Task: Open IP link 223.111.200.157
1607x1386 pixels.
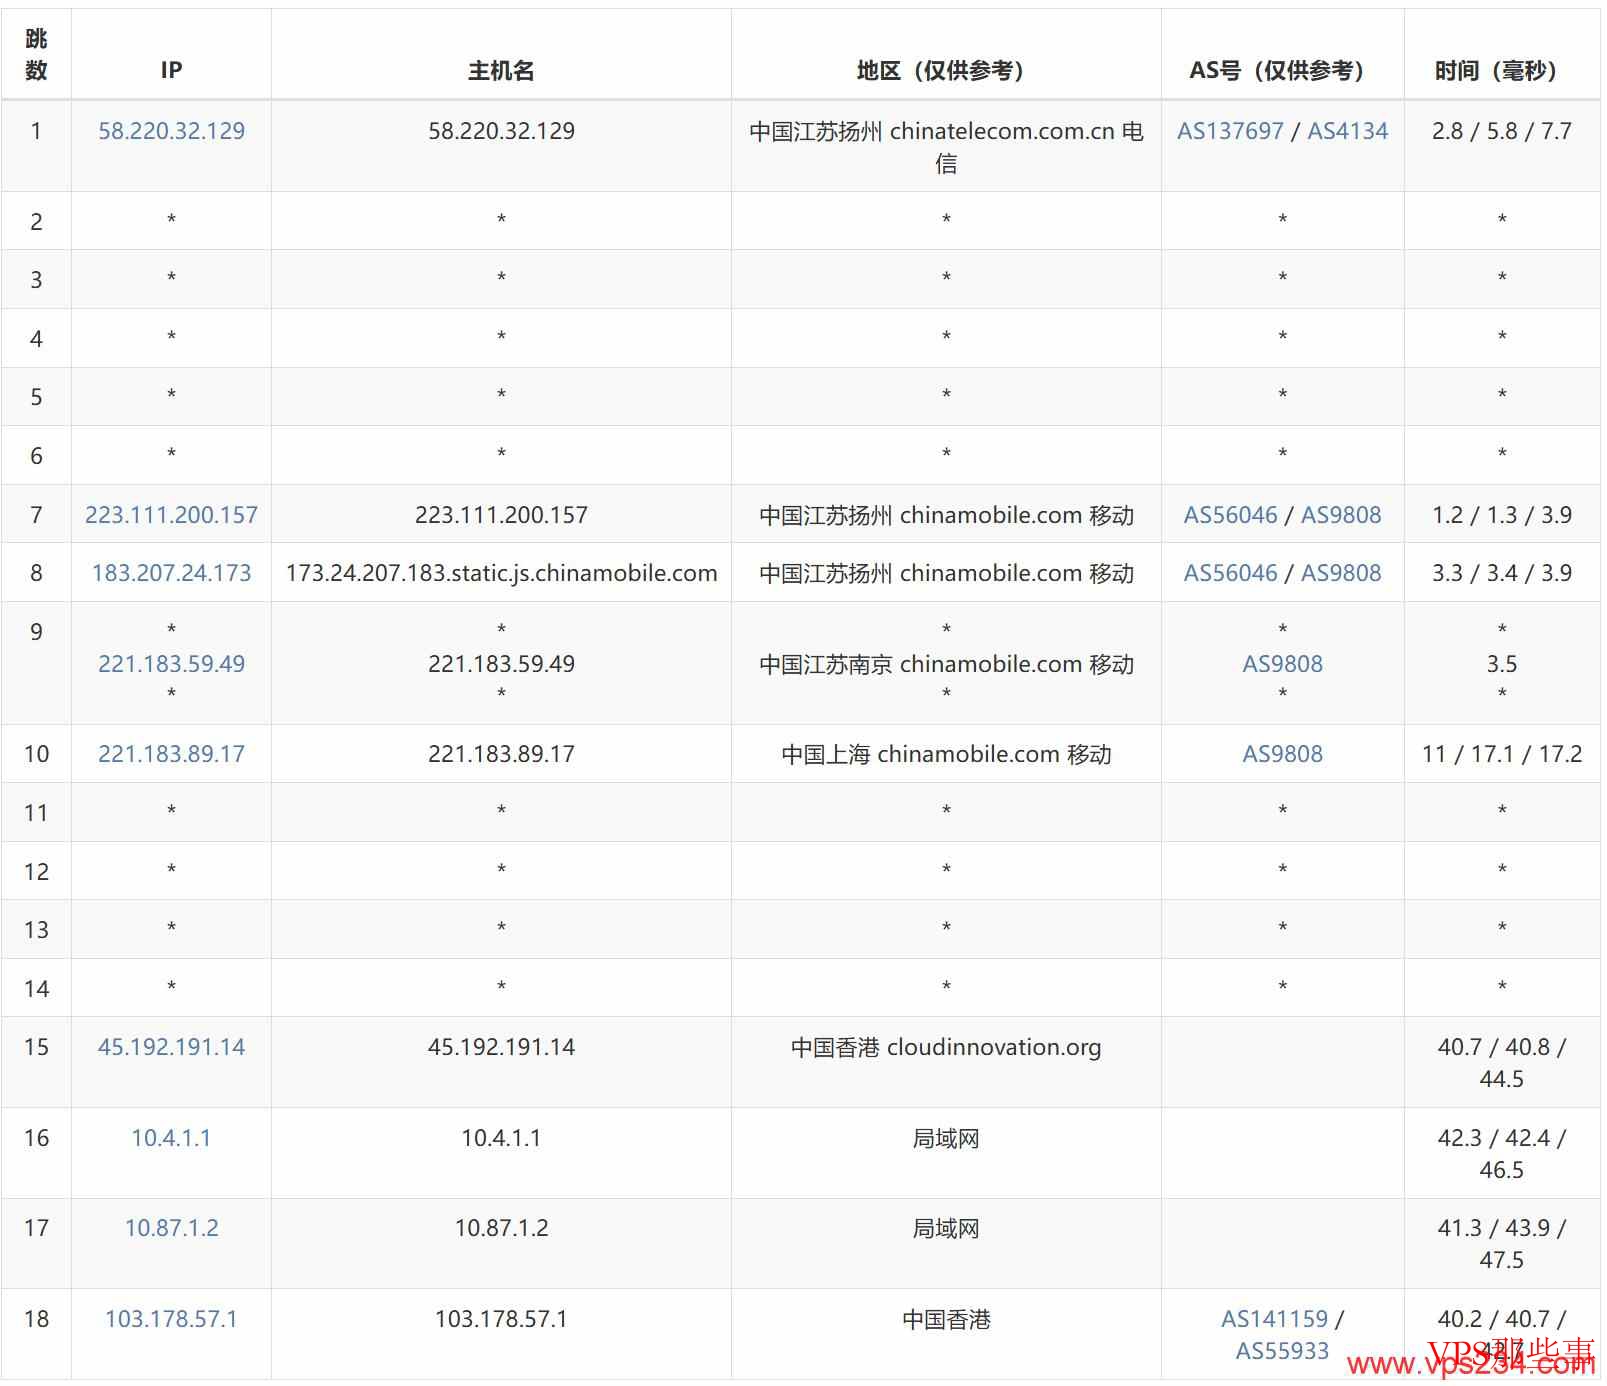Action: click(x=171, y=515)
